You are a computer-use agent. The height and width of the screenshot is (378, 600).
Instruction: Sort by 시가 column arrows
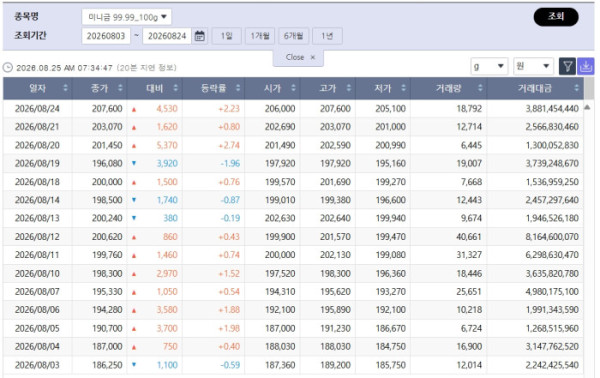(x=293, y=88)
